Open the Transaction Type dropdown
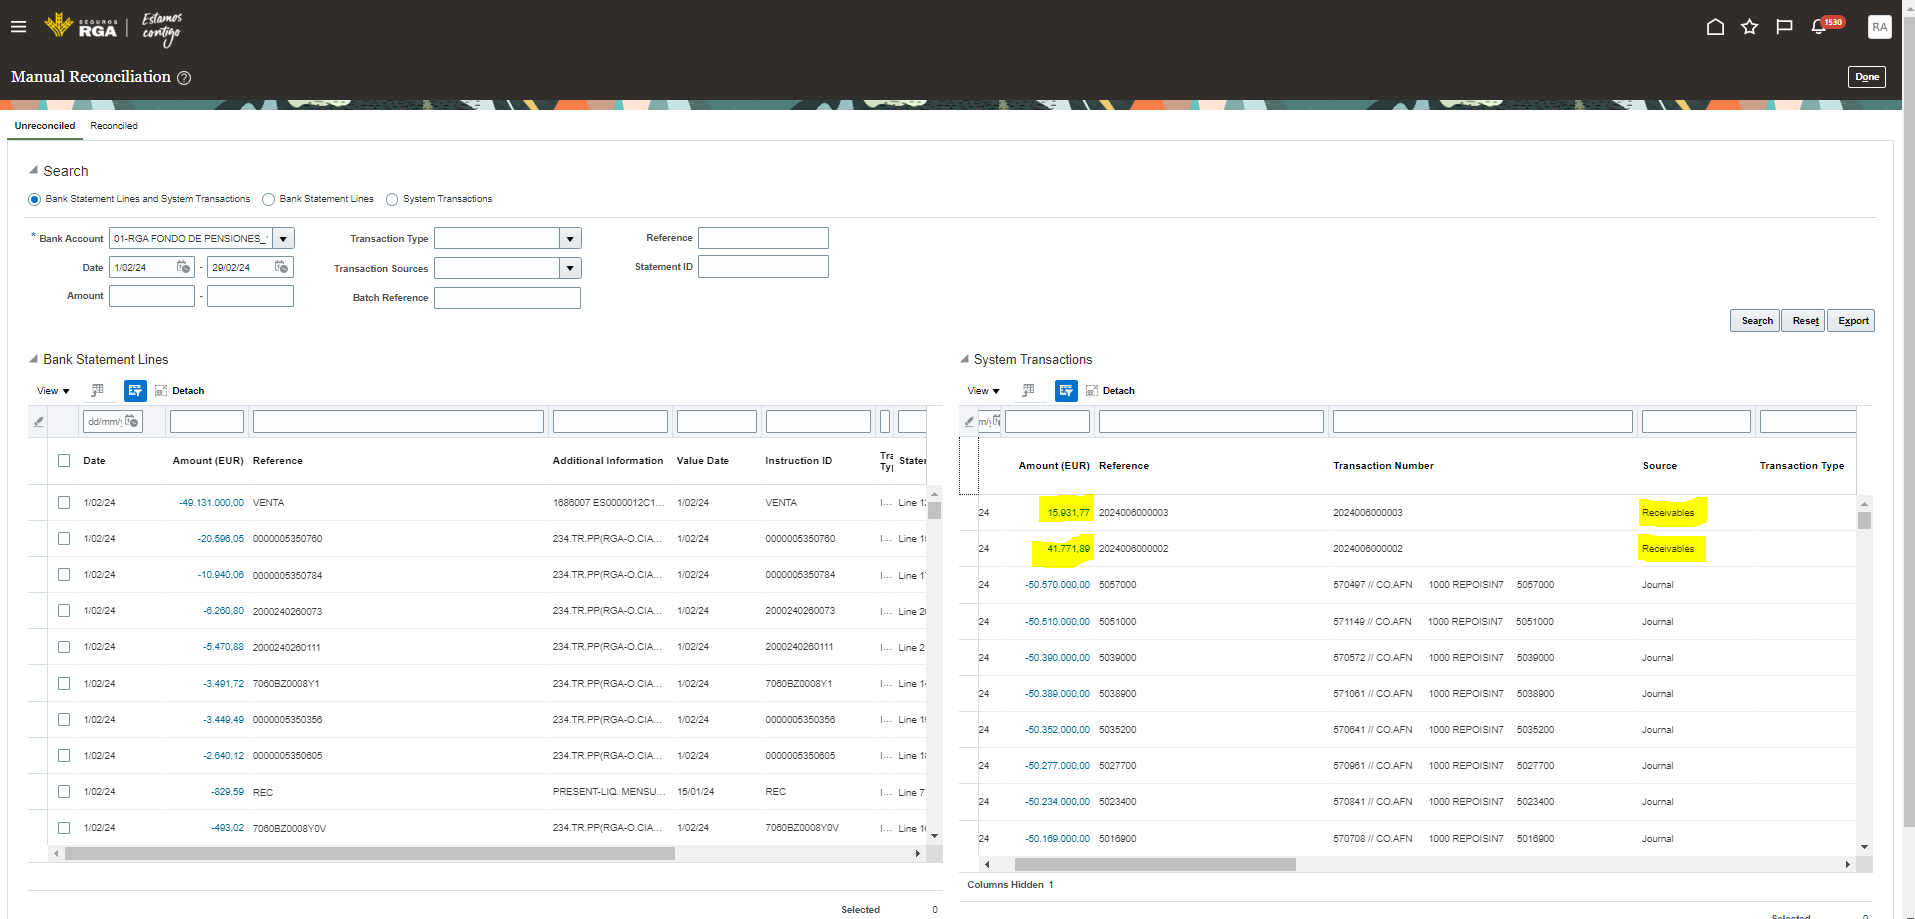This screenshot has height=919, width=1915. pyautogui.click(x=571, y=239)
